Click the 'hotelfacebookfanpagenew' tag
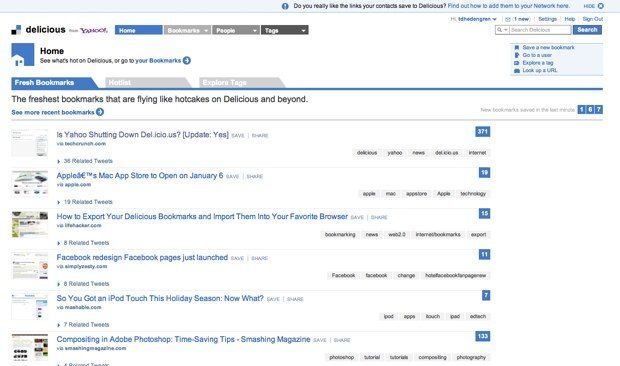The image size is (620, 366). 456,275
